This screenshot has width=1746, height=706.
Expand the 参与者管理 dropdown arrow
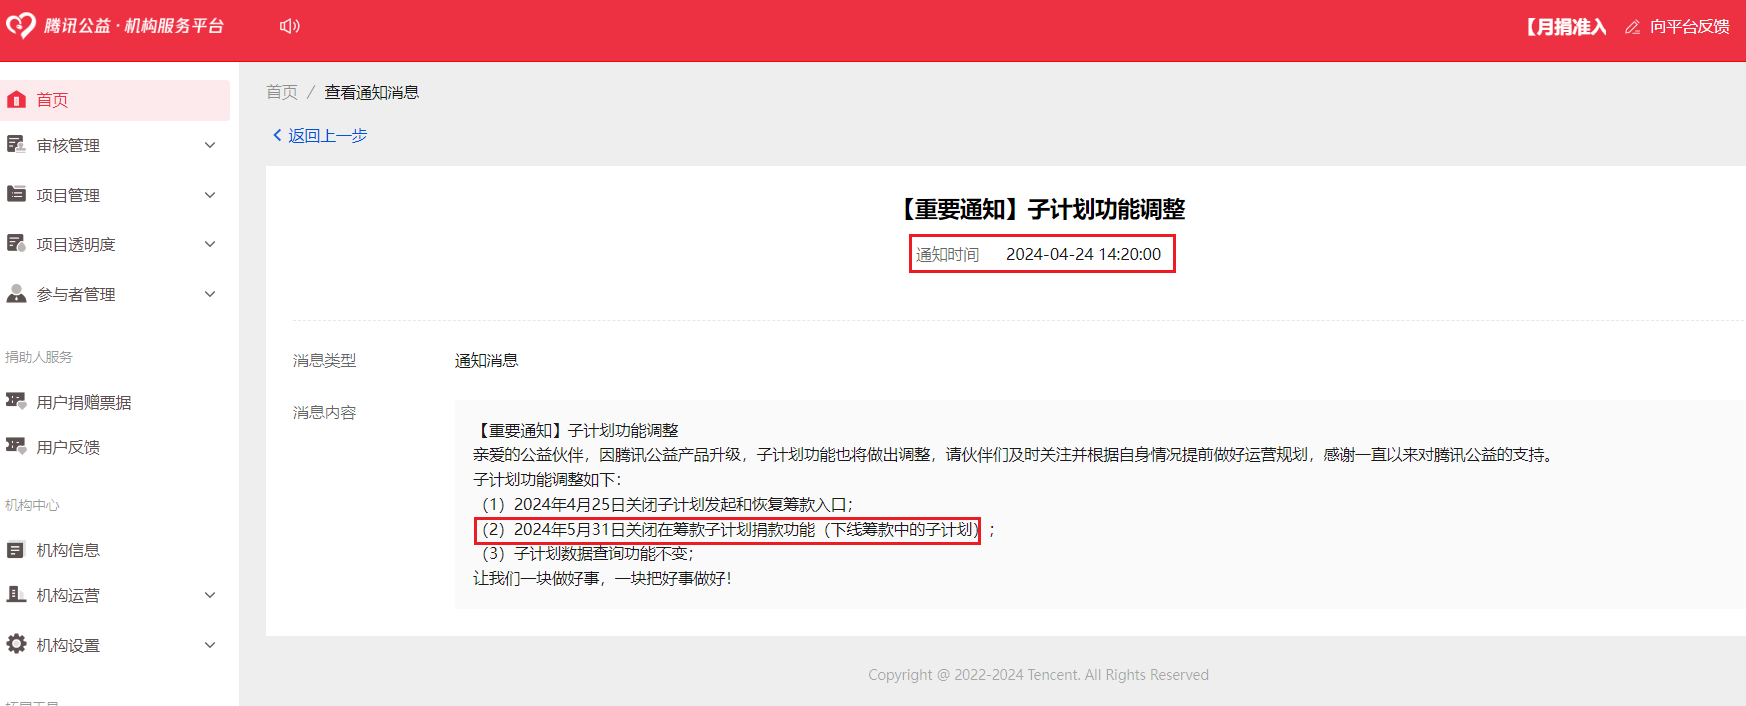tap(210, 294)
